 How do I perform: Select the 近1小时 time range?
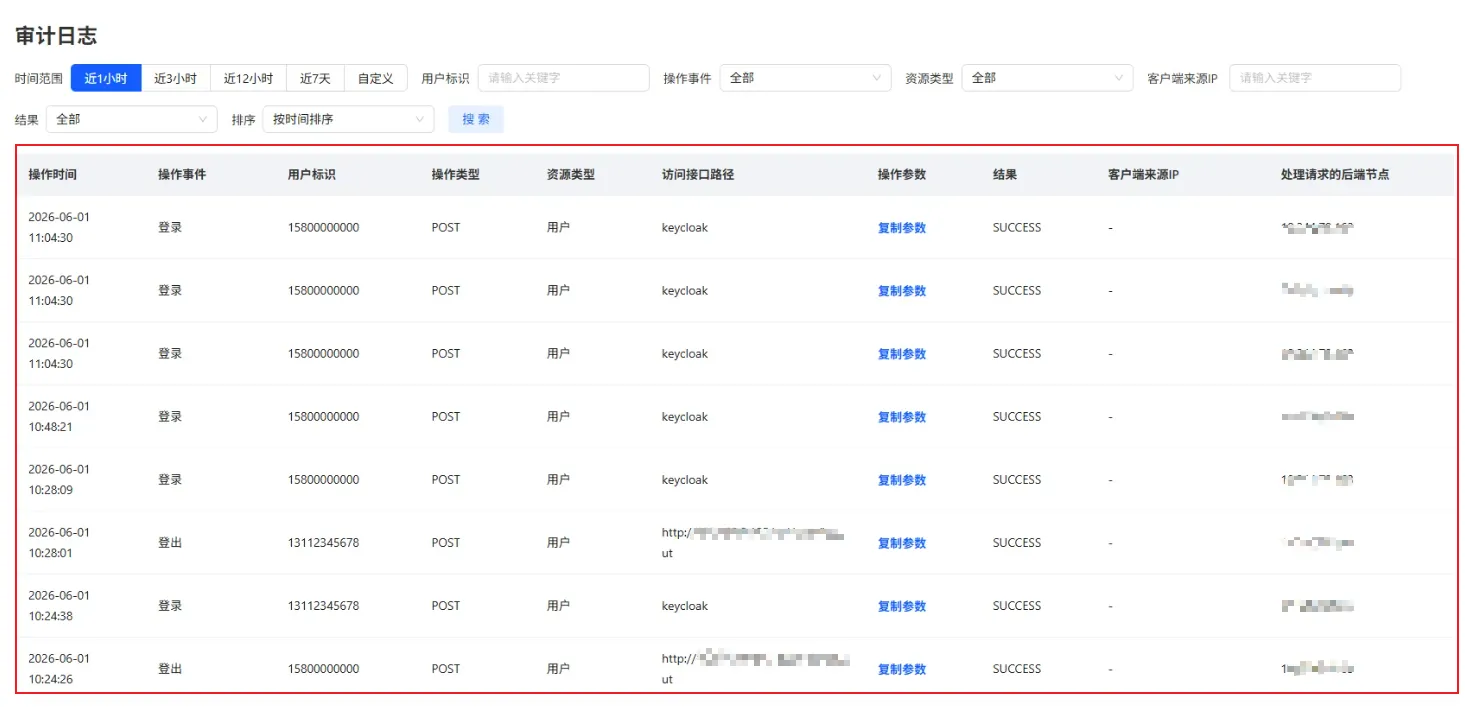coord(106,78)
